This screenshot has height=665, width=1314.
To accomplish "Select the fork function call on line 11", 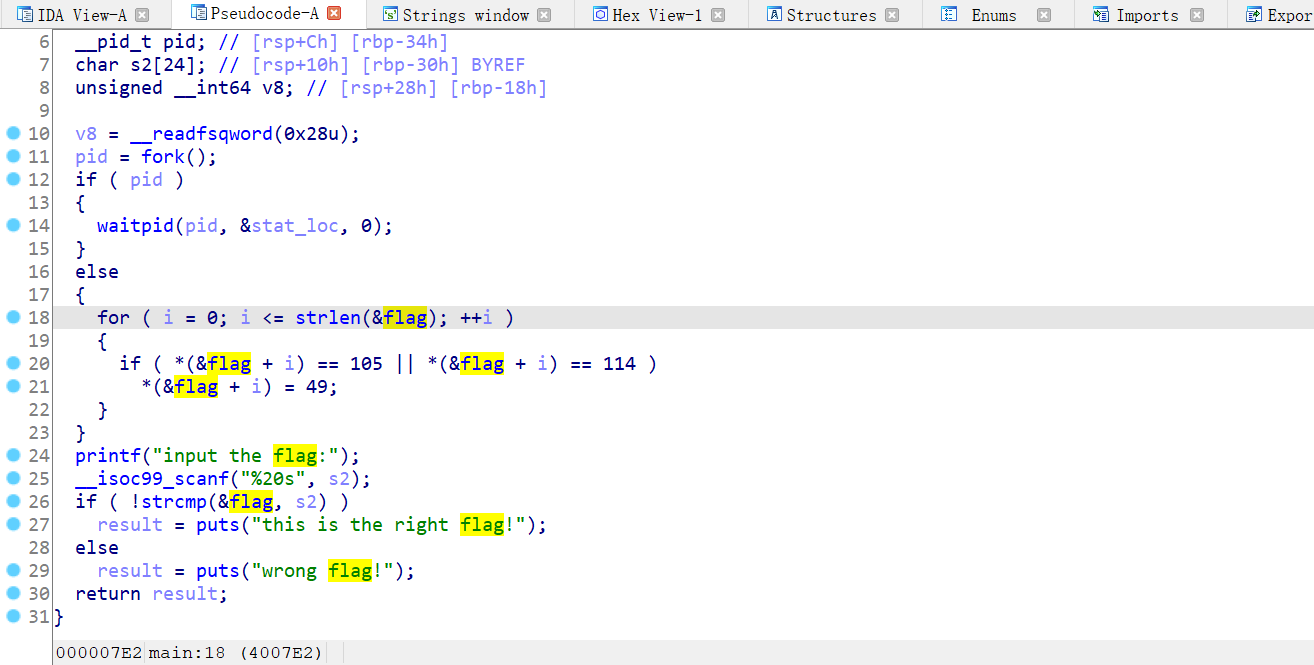I will (162, 157).
